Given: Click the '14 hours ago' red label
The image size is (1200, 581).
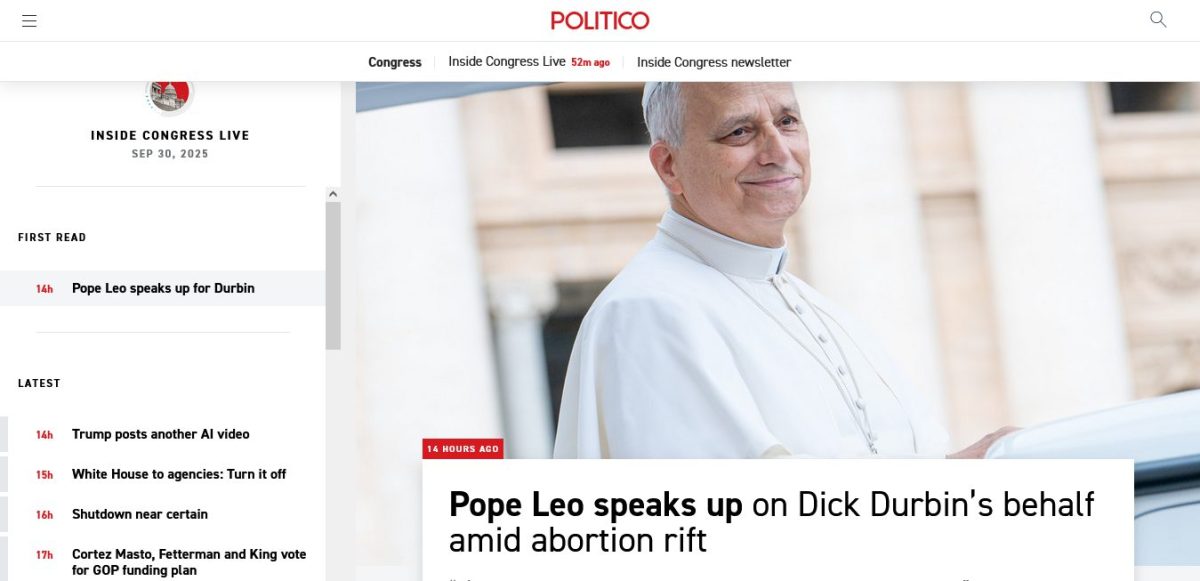Looking at the screenshot, I should pos(463,449).
